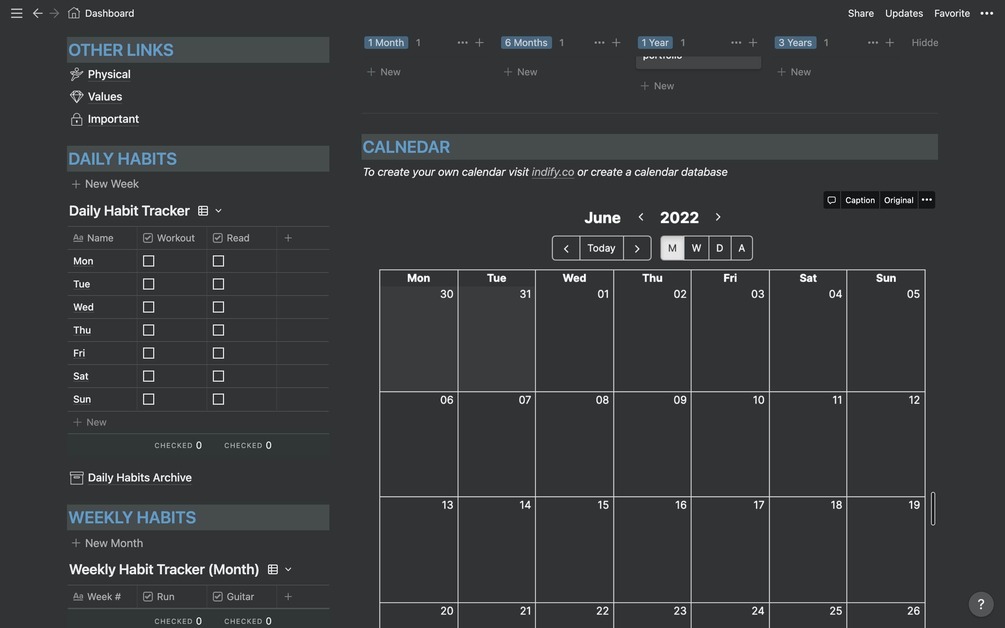Open the Share menu
The height and width of the screenshot is (628, 1005).
click(x=861, y=13)
